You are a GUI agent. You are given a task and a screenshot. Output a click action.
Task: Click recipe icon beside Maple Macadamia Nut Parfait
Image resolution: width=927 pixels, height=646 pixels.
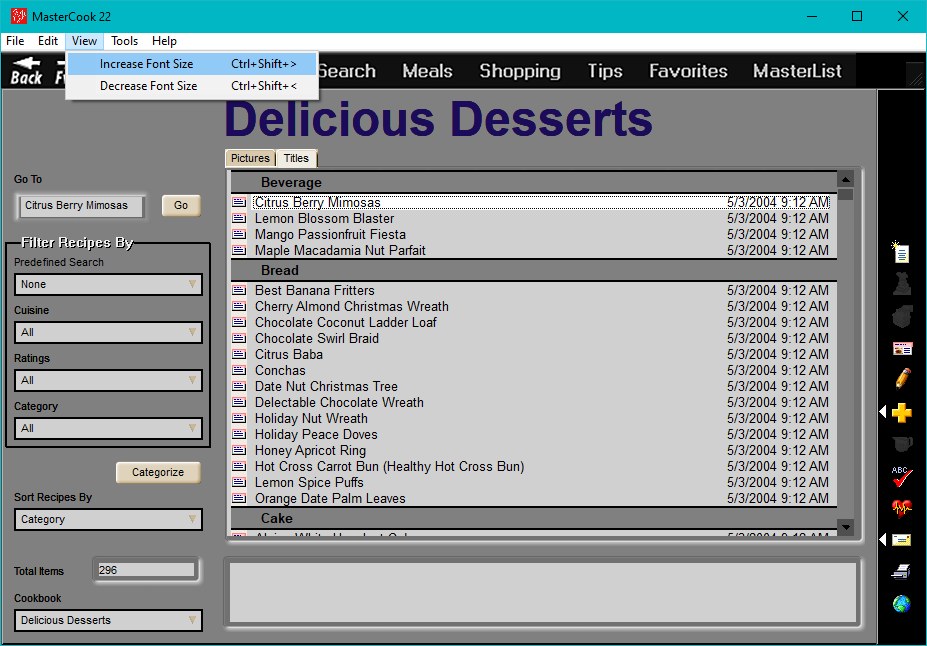click(x=239, y=251)
